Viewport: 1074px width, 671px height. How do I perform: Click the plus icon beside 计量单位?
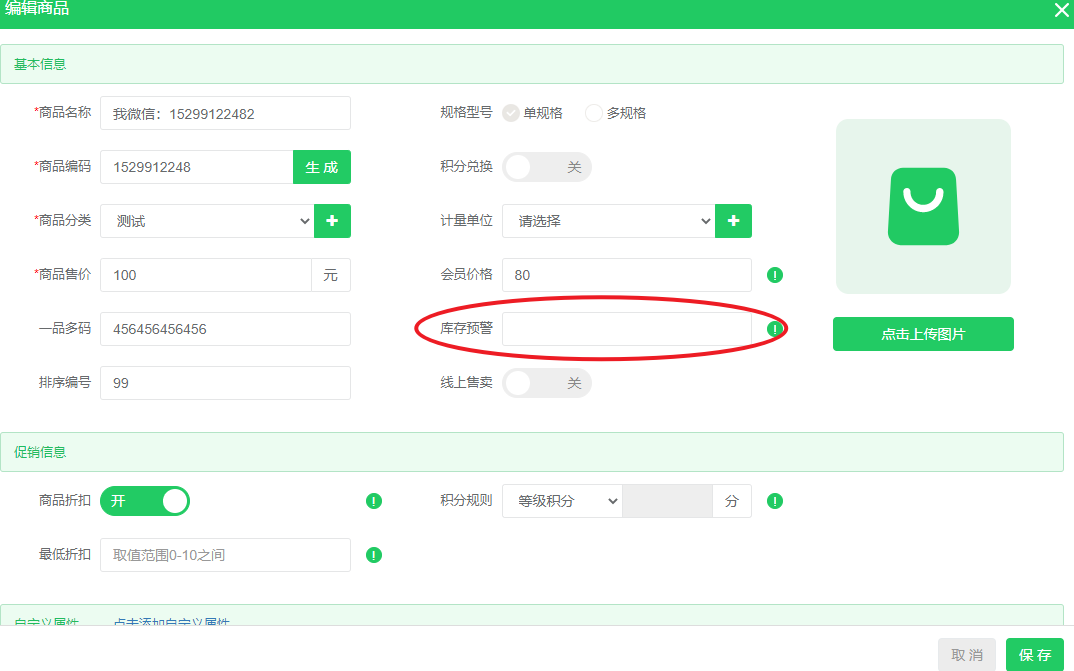click(x=733, y=221)
